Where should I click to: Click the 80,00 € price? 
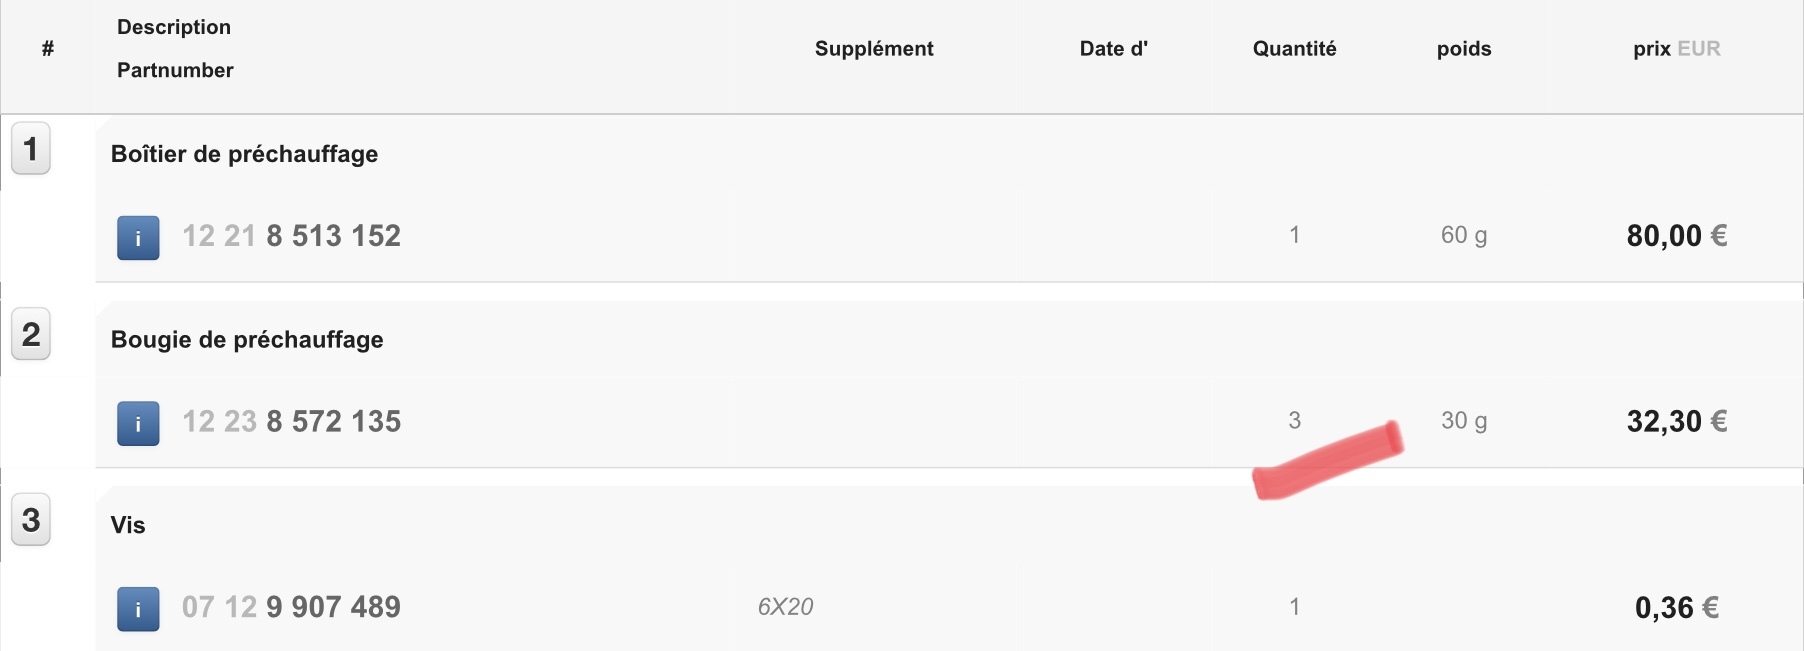1676,236
